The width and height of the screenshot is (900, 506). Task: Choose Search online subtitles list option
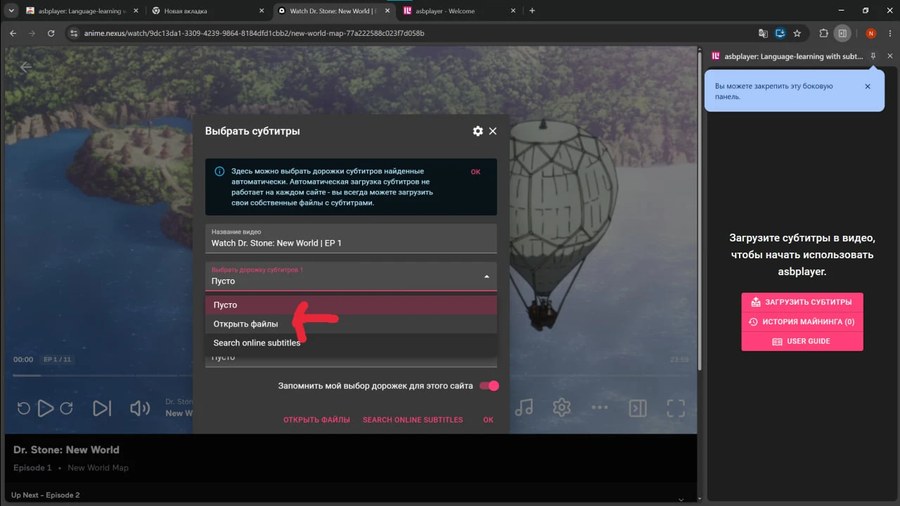351,342
